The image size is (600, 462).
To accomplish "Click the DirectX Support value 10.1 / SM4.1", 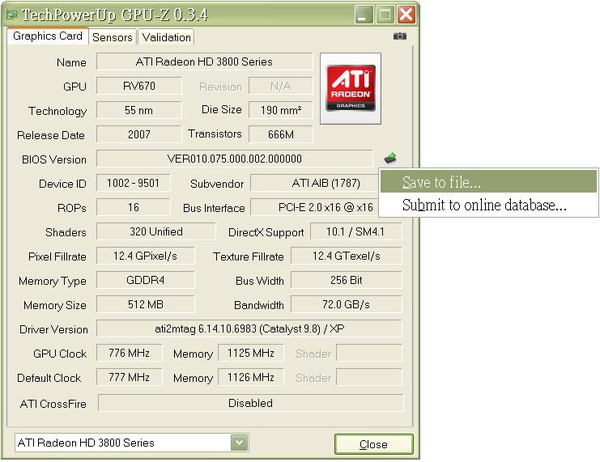I will point(356,232).
